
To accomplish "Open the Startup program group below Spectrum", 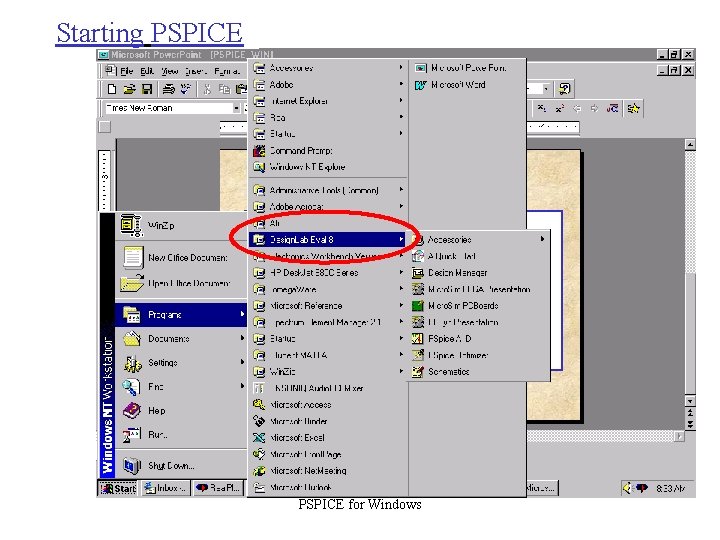I will coord(328,338).
